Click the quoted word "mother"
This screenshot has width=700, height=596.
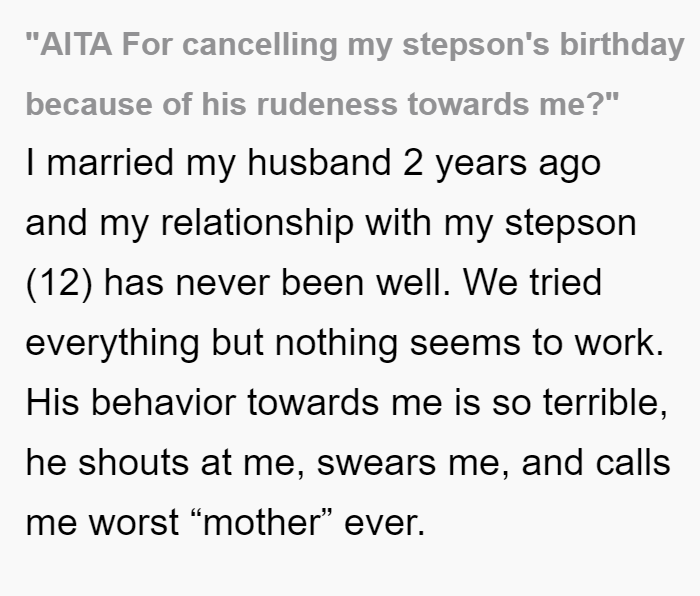pyautogui.click(x=261, y=522)
